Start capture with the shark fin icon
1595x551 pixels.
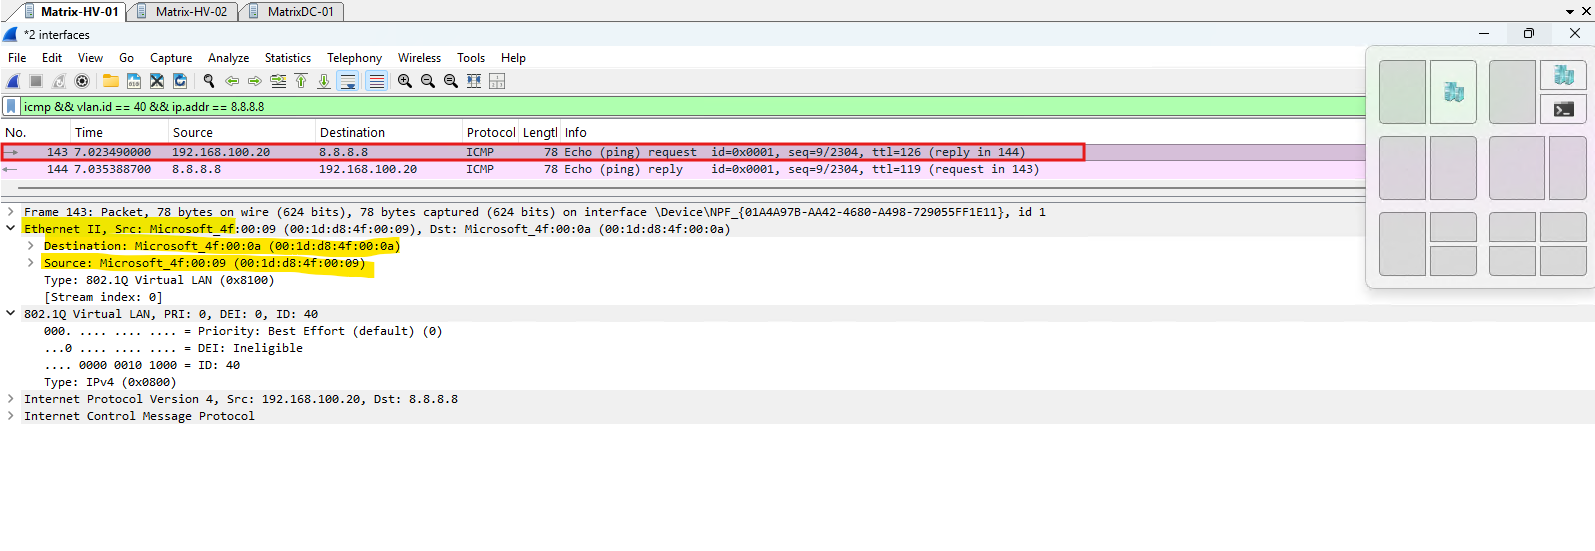pyautogui.click(x=13, y=81)
